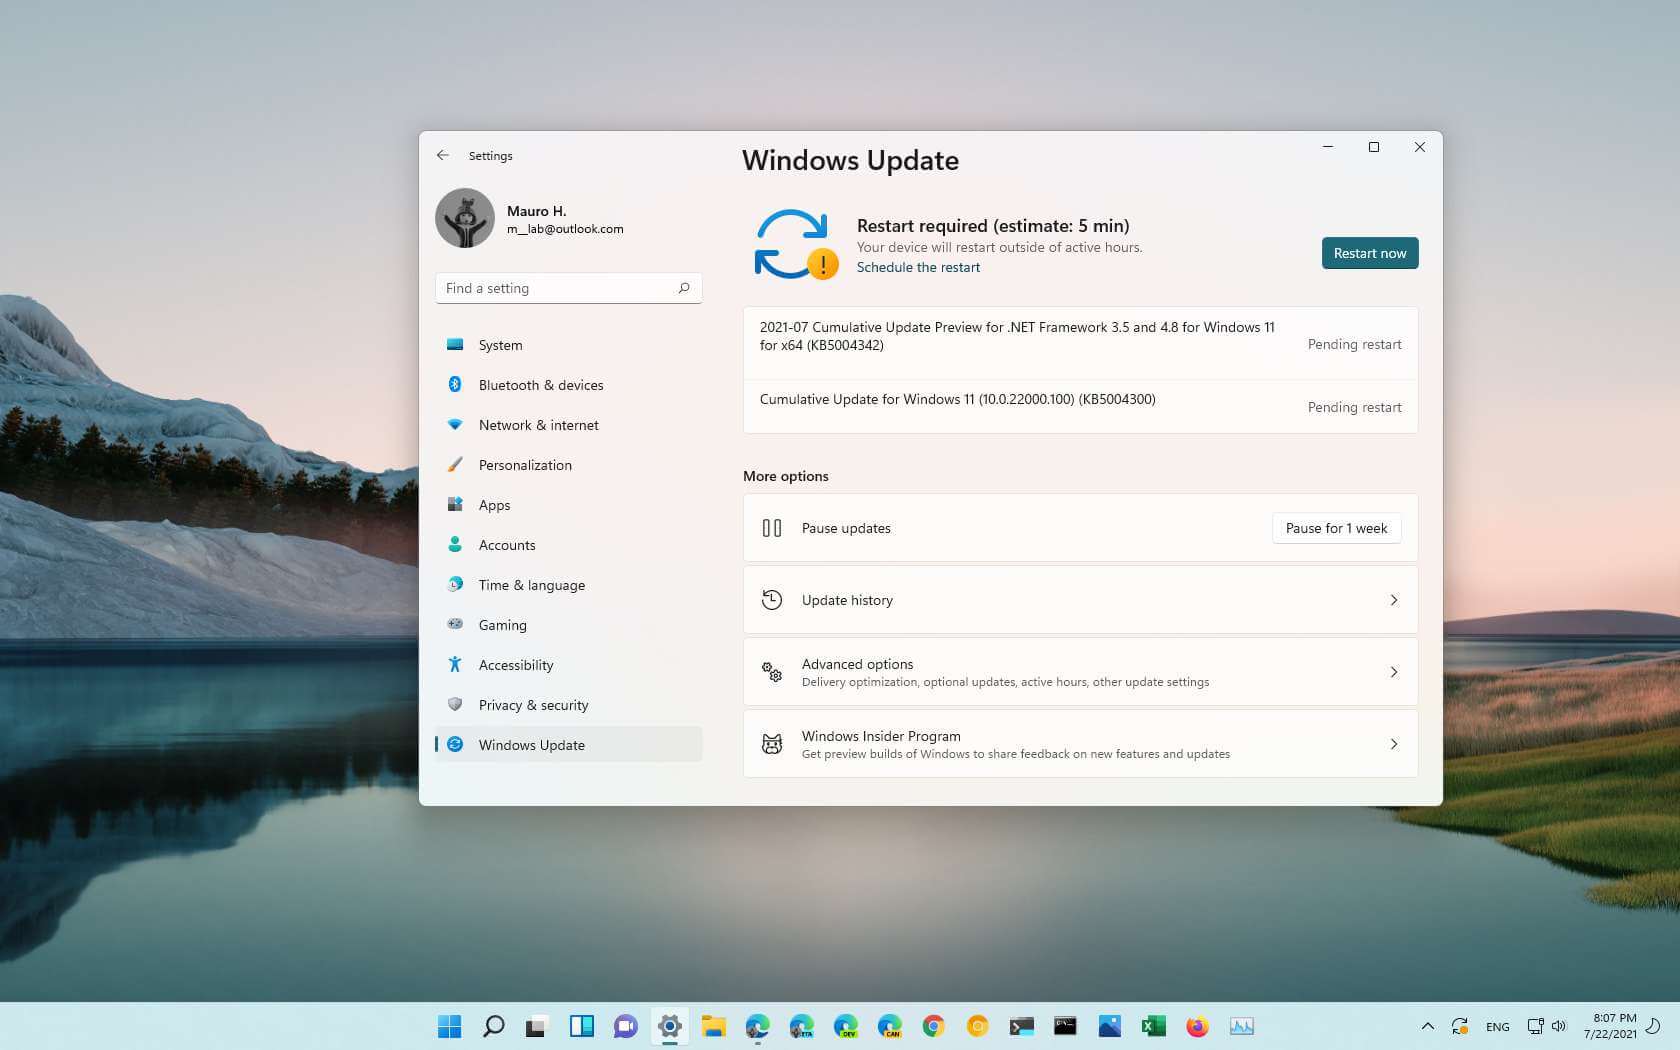Click the Accessibility sidebar icon

coord(456,664)
